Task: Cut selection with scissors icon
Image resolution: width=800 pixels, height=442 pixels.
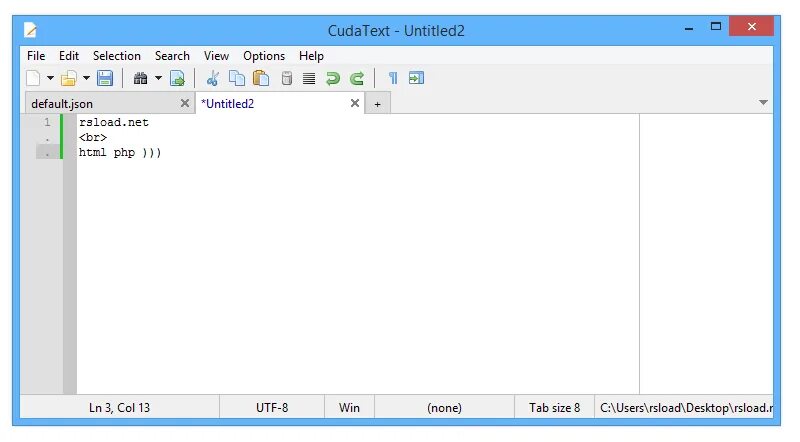Action: (x=212, y=79)
